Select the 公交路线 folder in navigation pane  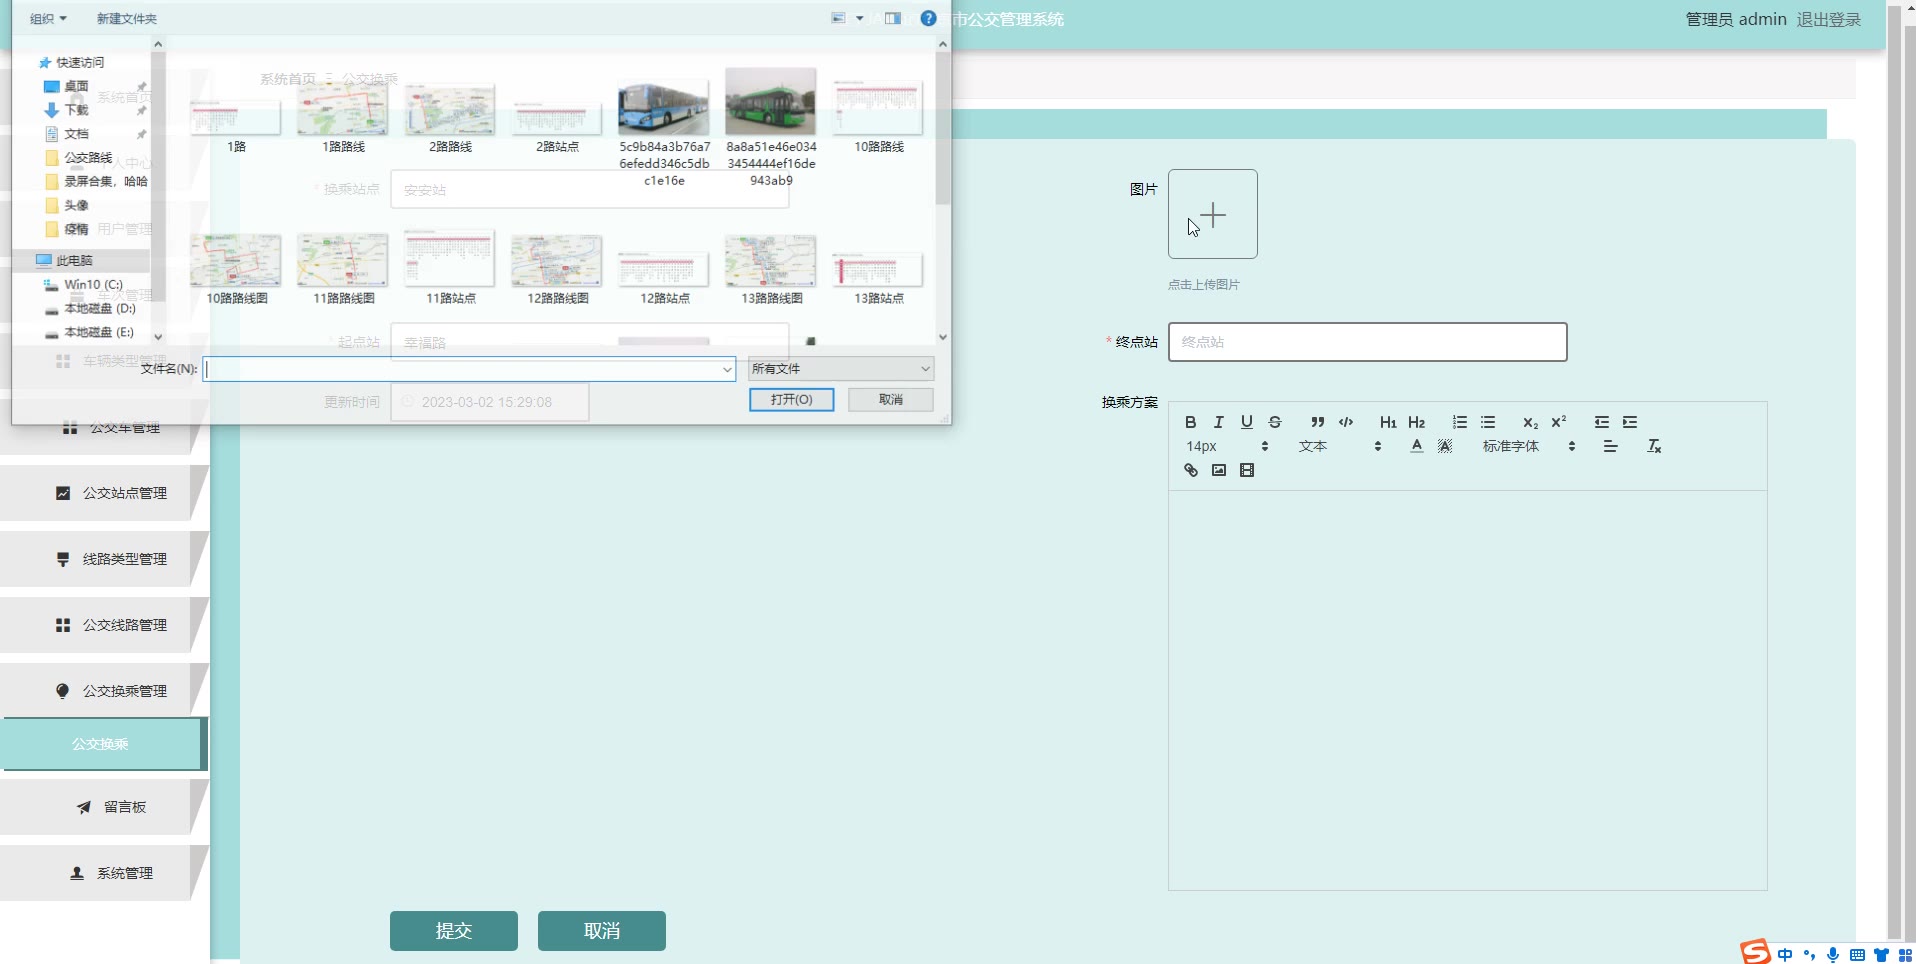(88, 158)
